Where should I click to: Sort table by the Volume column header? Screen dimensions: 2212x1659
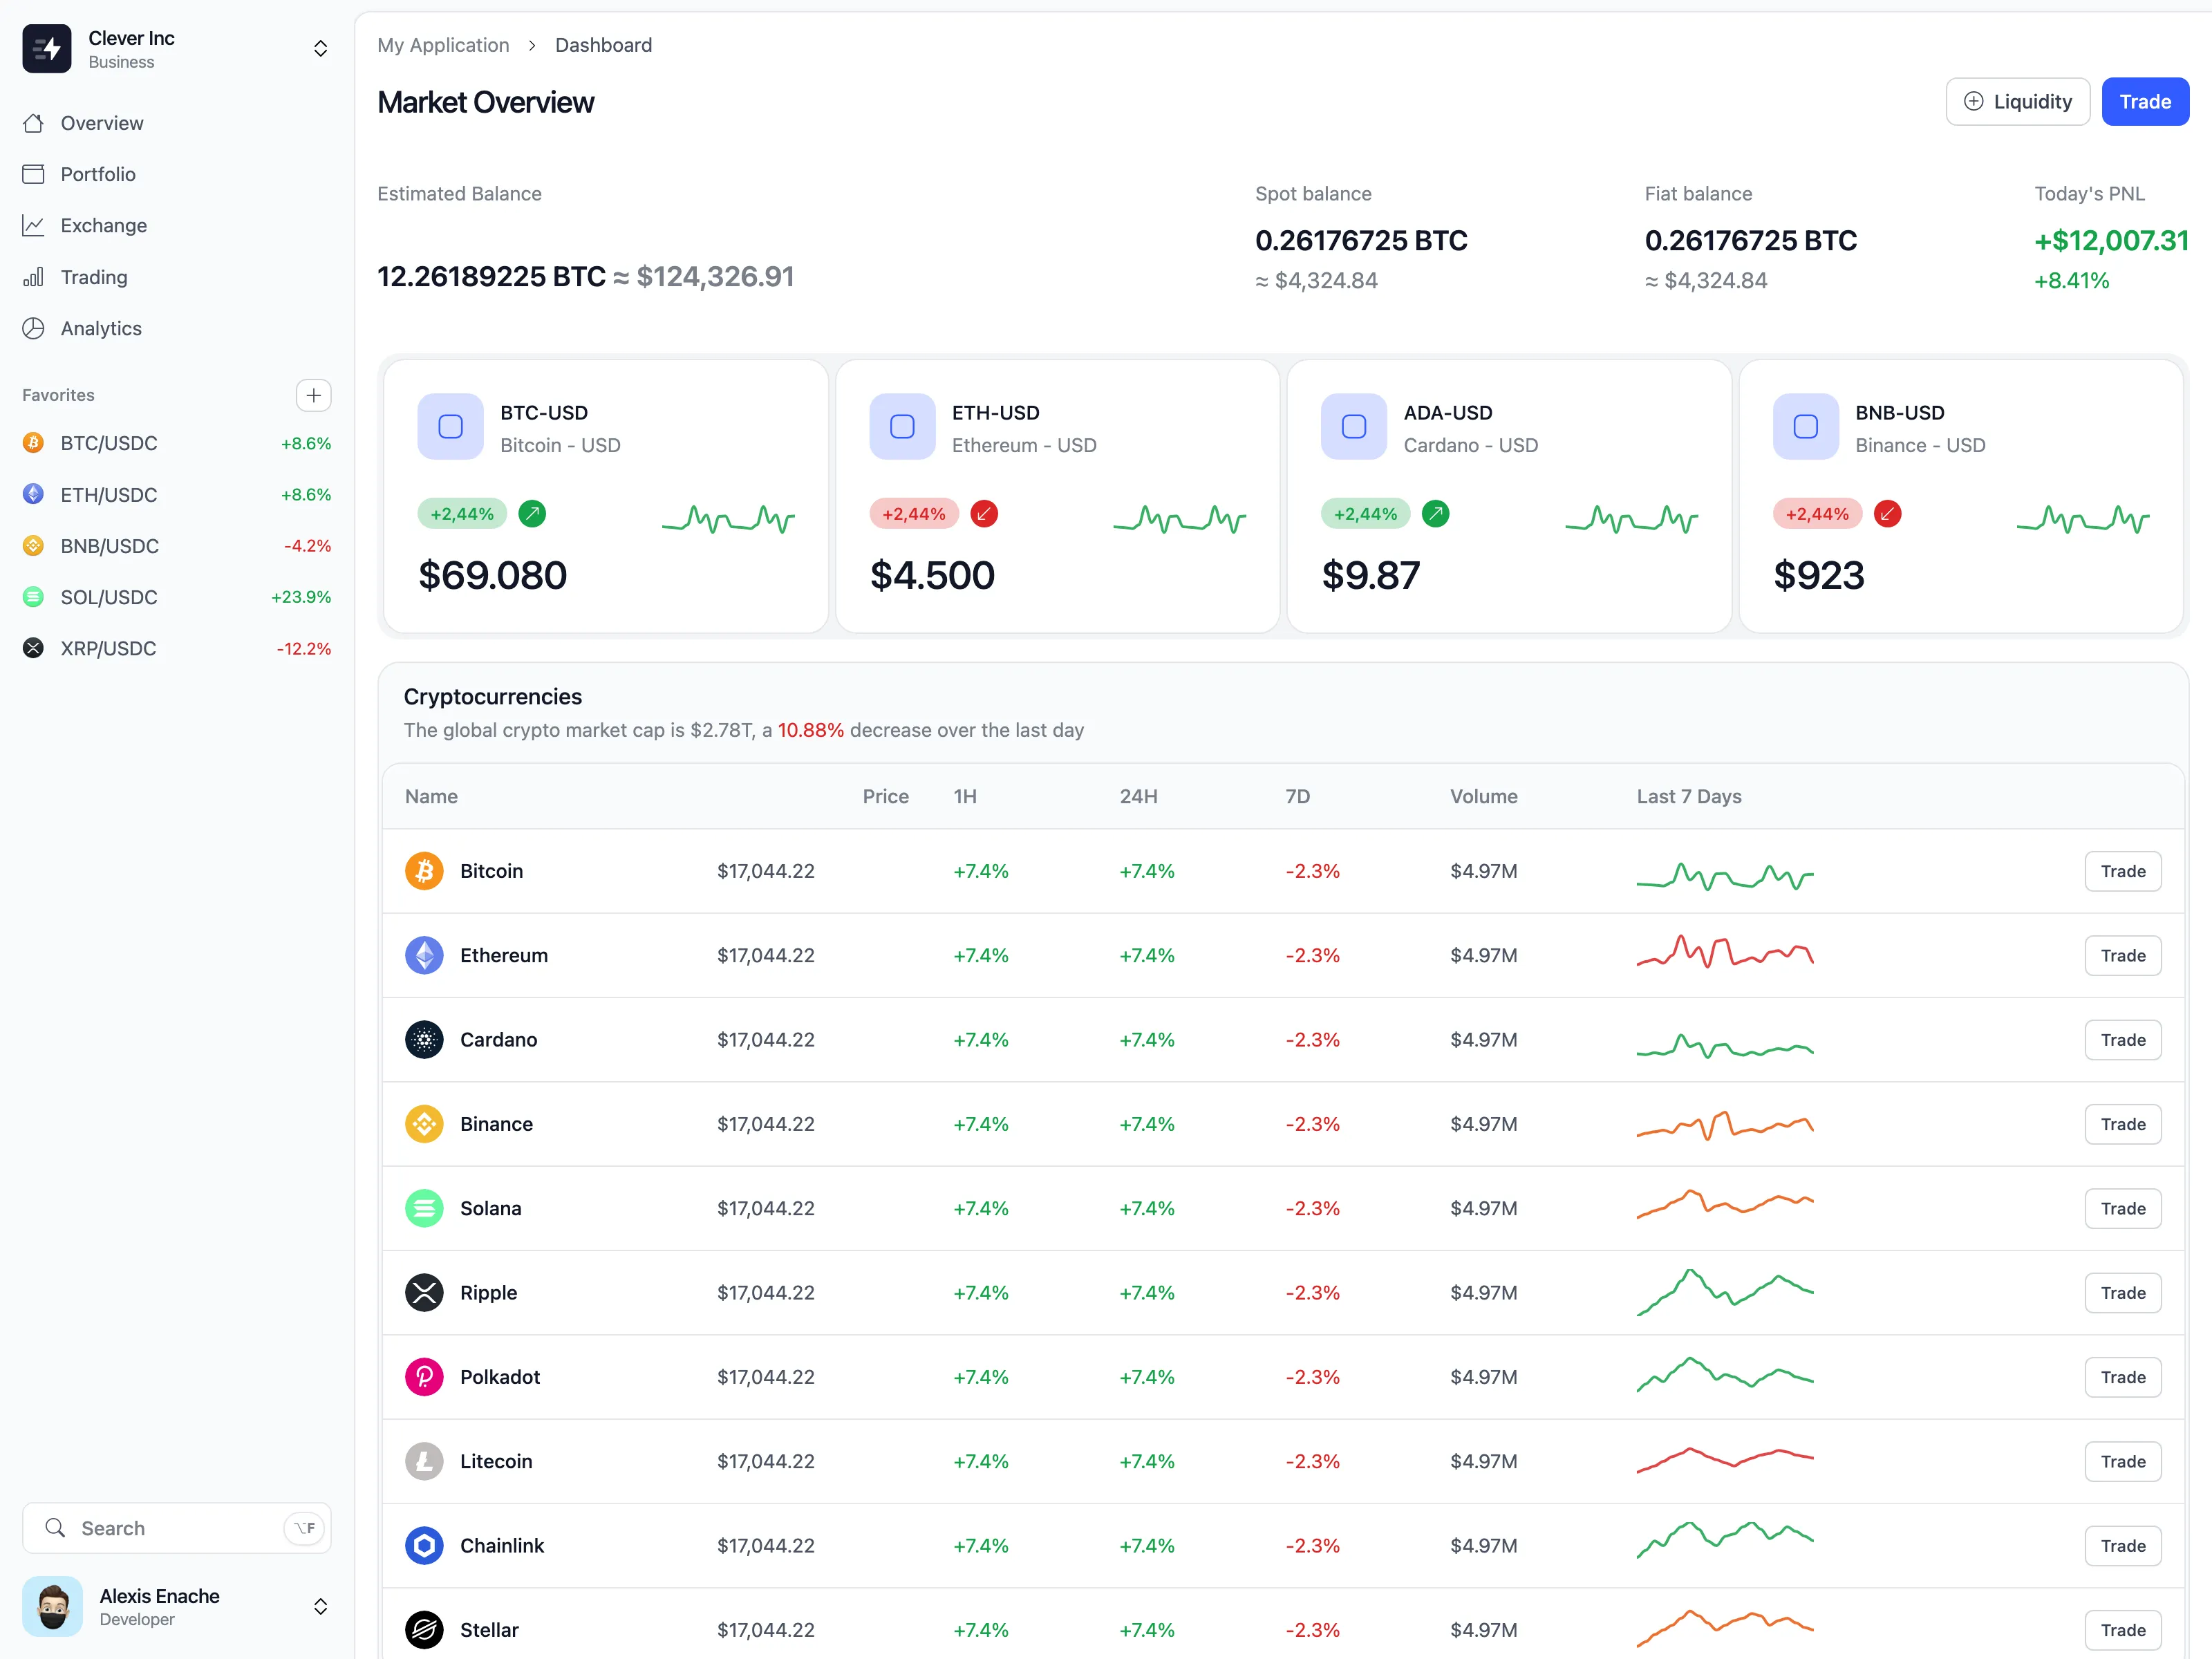1483,796
